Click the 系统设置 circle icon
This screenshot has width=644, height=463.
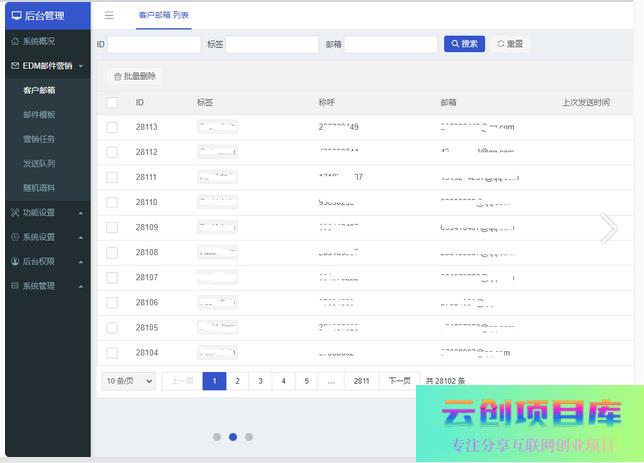[x=15, y=237]
